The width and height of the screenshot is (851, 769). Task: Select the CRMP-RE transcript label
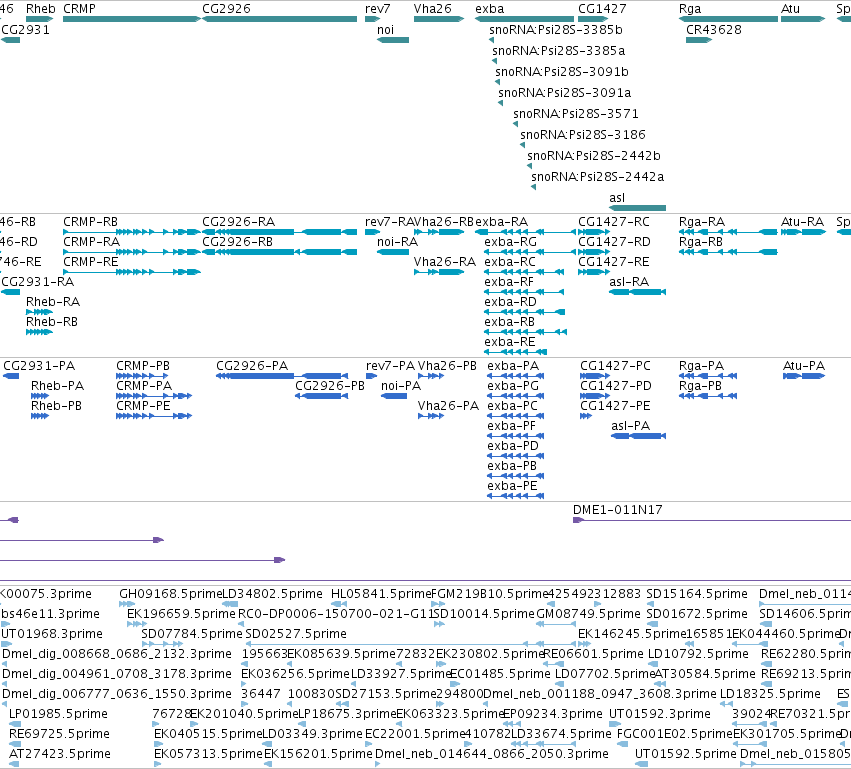point(90,262)
